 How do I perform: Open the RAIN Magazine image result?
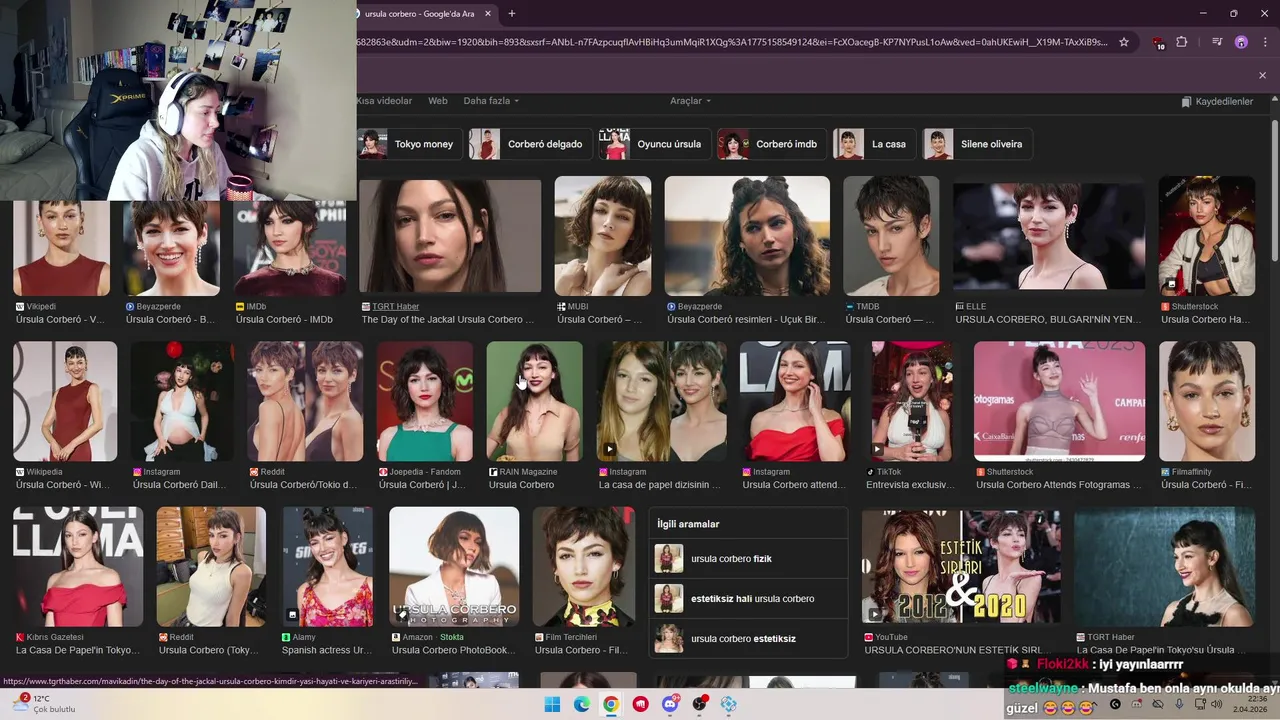point(534,401)
